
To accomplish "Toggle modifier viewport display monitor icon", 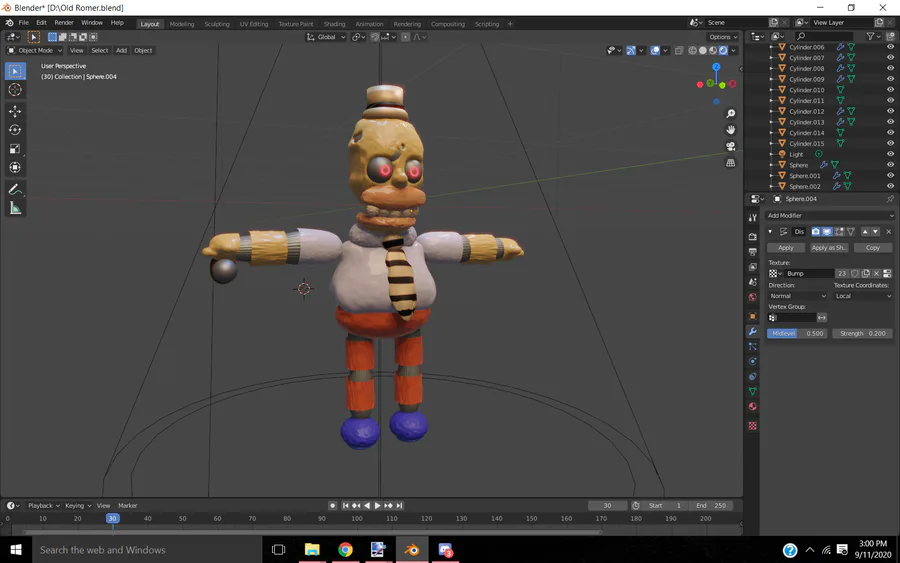I will 827,232.
